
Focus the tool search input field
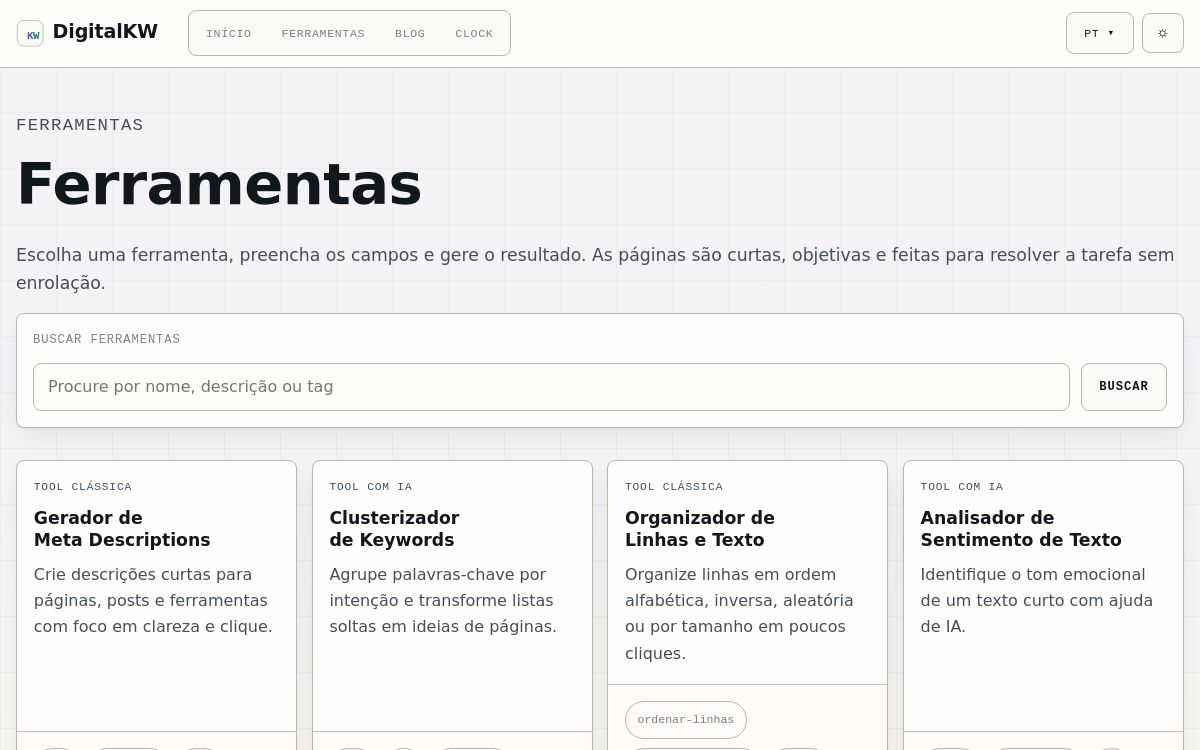point(551,387)
